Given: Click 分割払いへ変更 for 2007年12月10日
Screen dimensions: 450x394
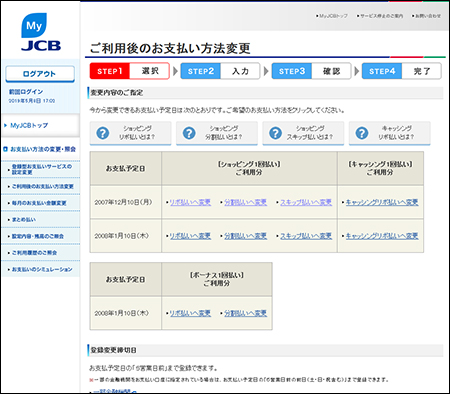Looking at the screenshot, I should point(245,202).
